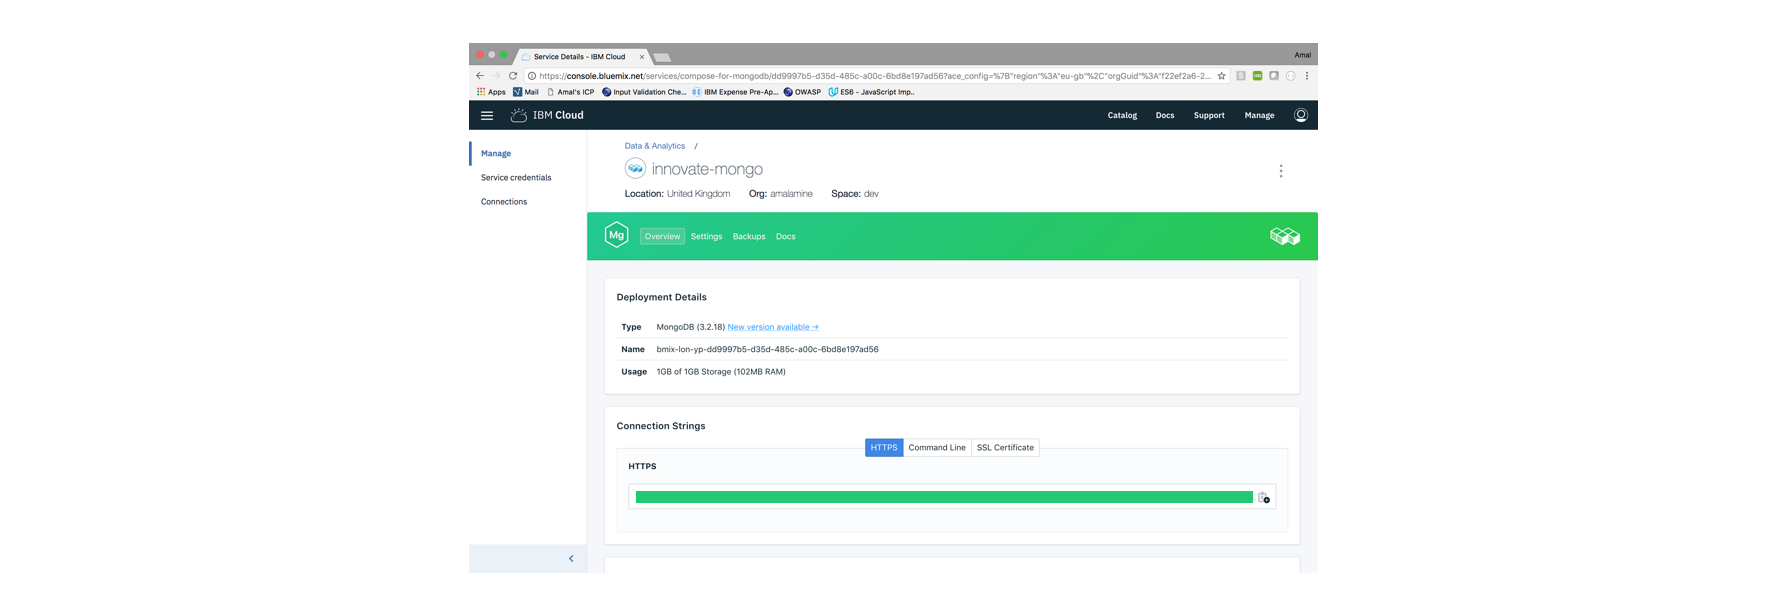Close the Service Details browser tab
This screenshot has width=1789, height=616.
pyautogui.click(x=642, y=57)
